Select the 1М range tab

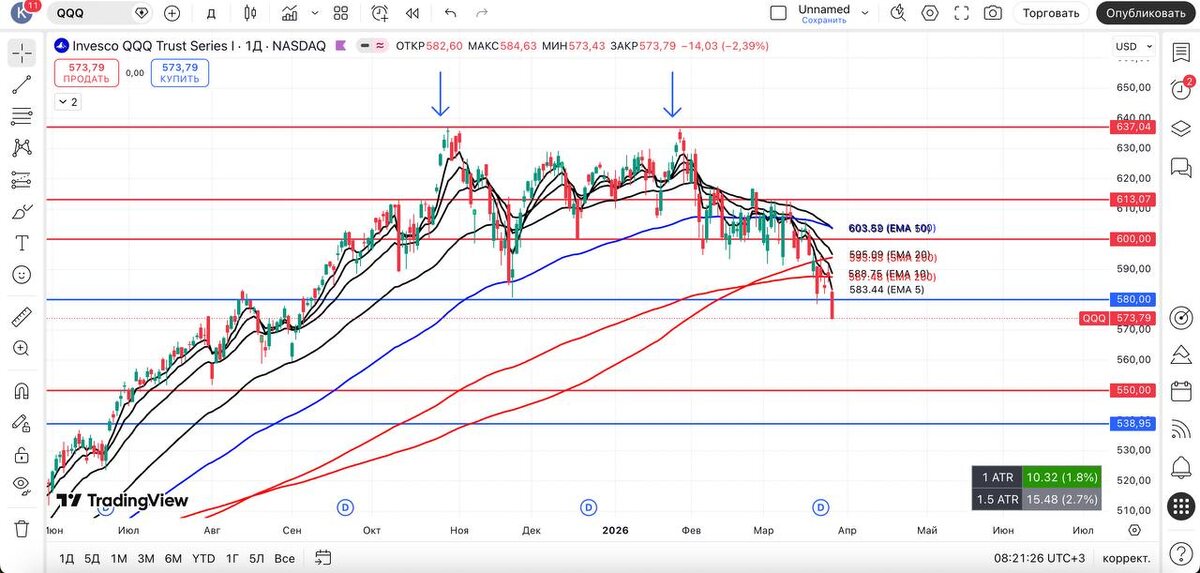[119, 557]
